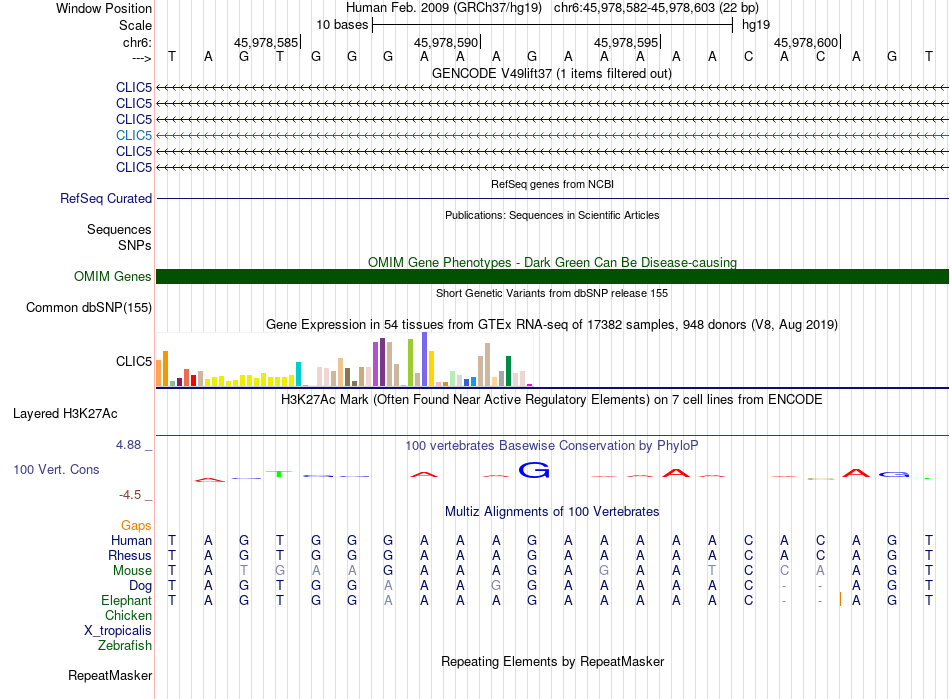The width and height of the screenshot is (950, 699).
Task: Click the Window Position label
Action: pyautogui.click(x=104, y=9)
